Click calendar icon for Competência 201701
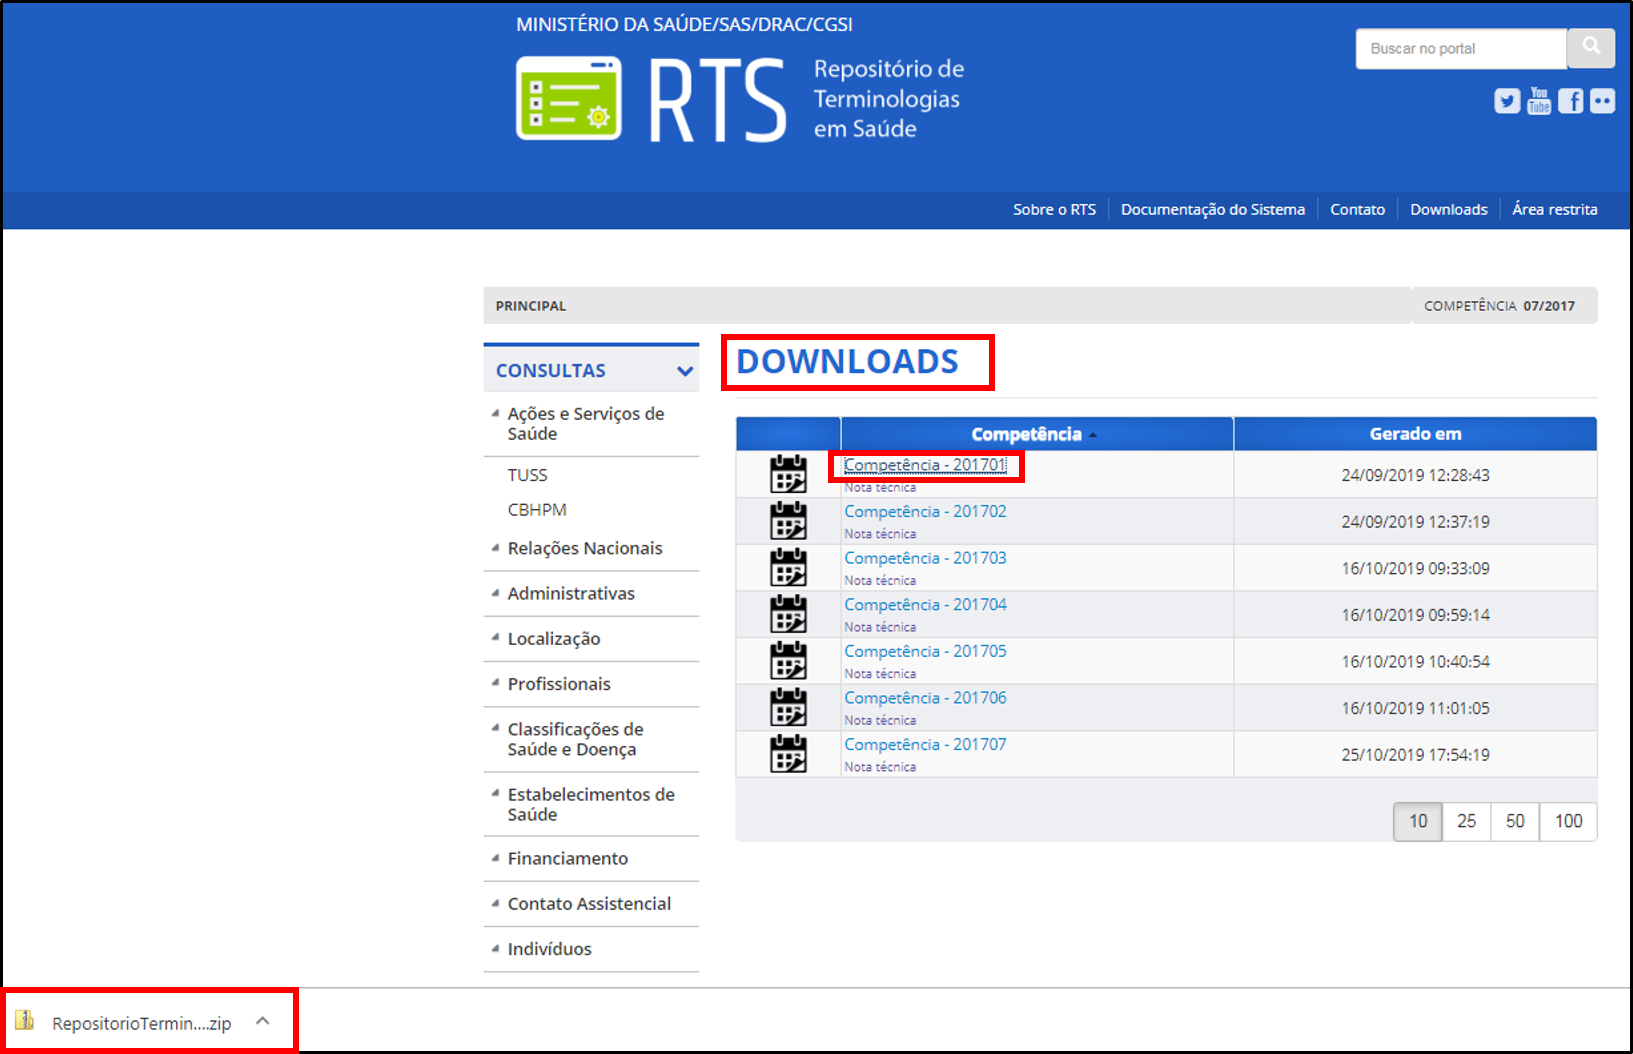 coord(788,474)
